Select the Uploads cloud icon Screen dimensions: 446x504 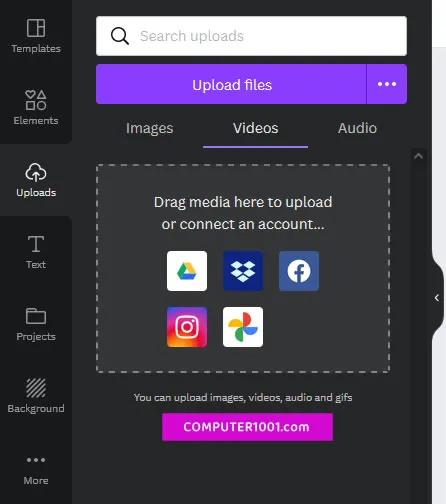[x=36, y=172]
